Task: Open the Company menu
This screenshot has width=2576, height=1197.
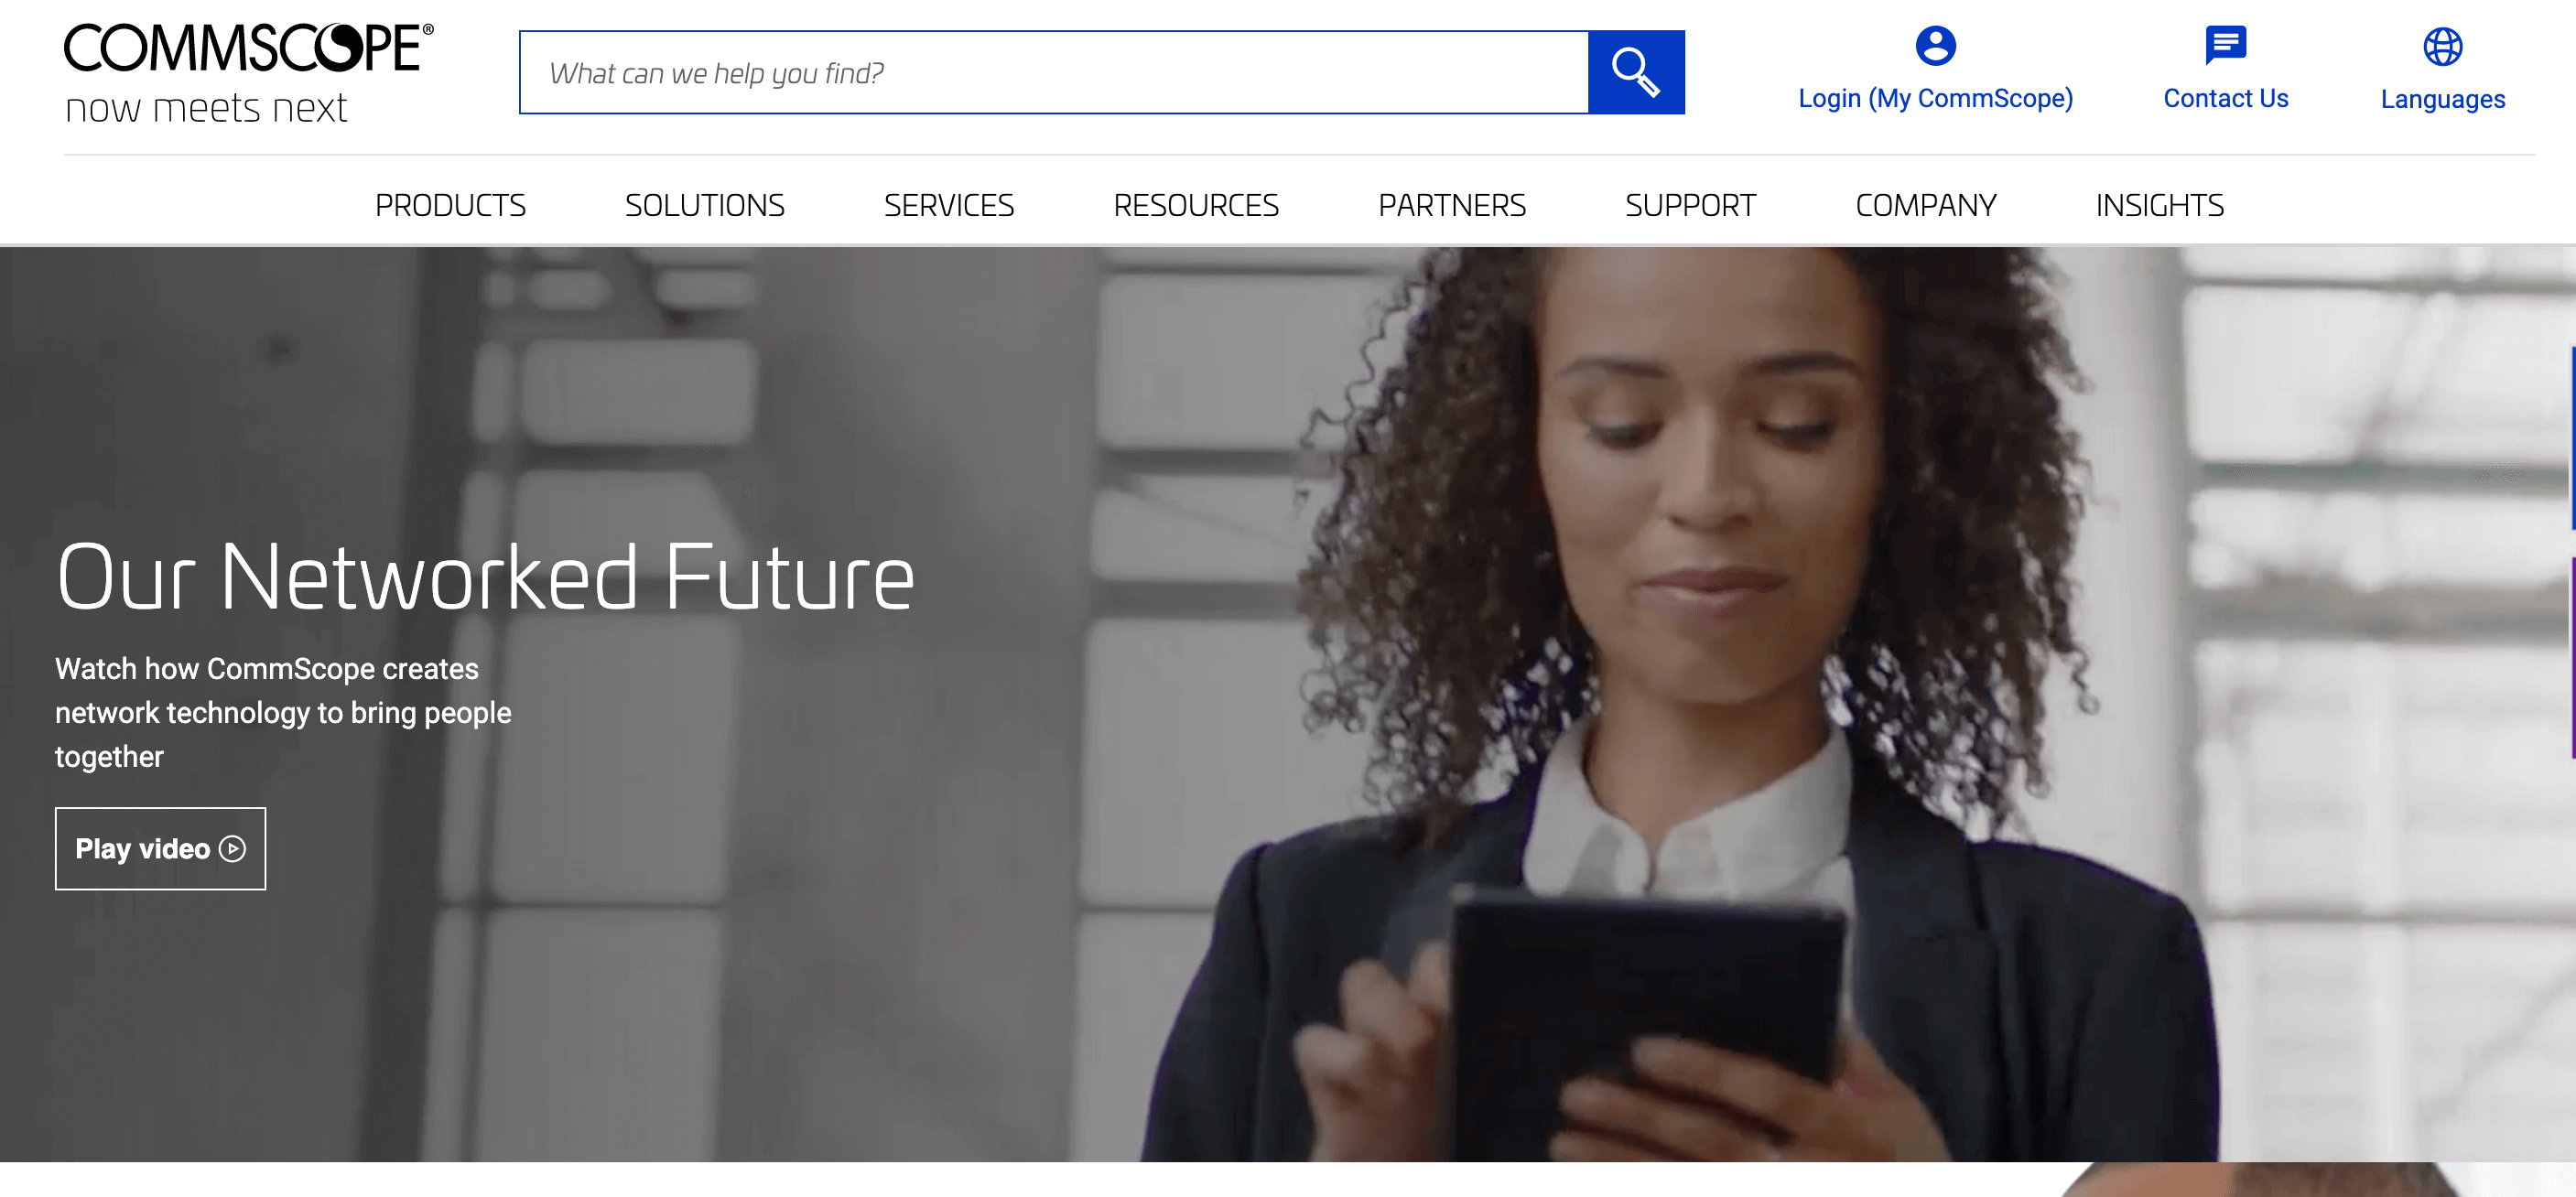Action: pos(1926,205)
